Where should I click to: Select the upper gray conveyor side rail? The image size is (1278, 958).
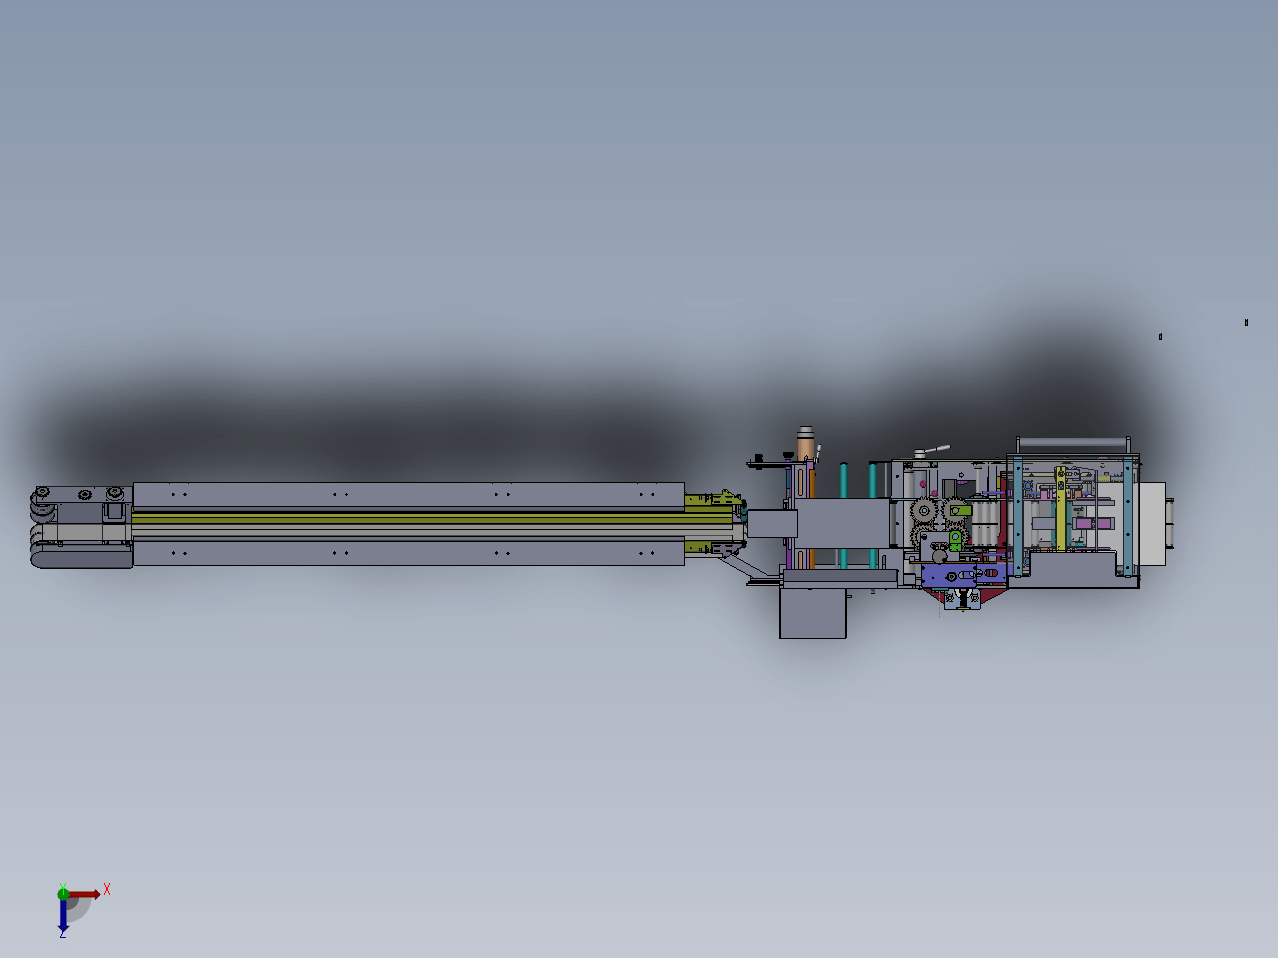(x=408, y=495)
